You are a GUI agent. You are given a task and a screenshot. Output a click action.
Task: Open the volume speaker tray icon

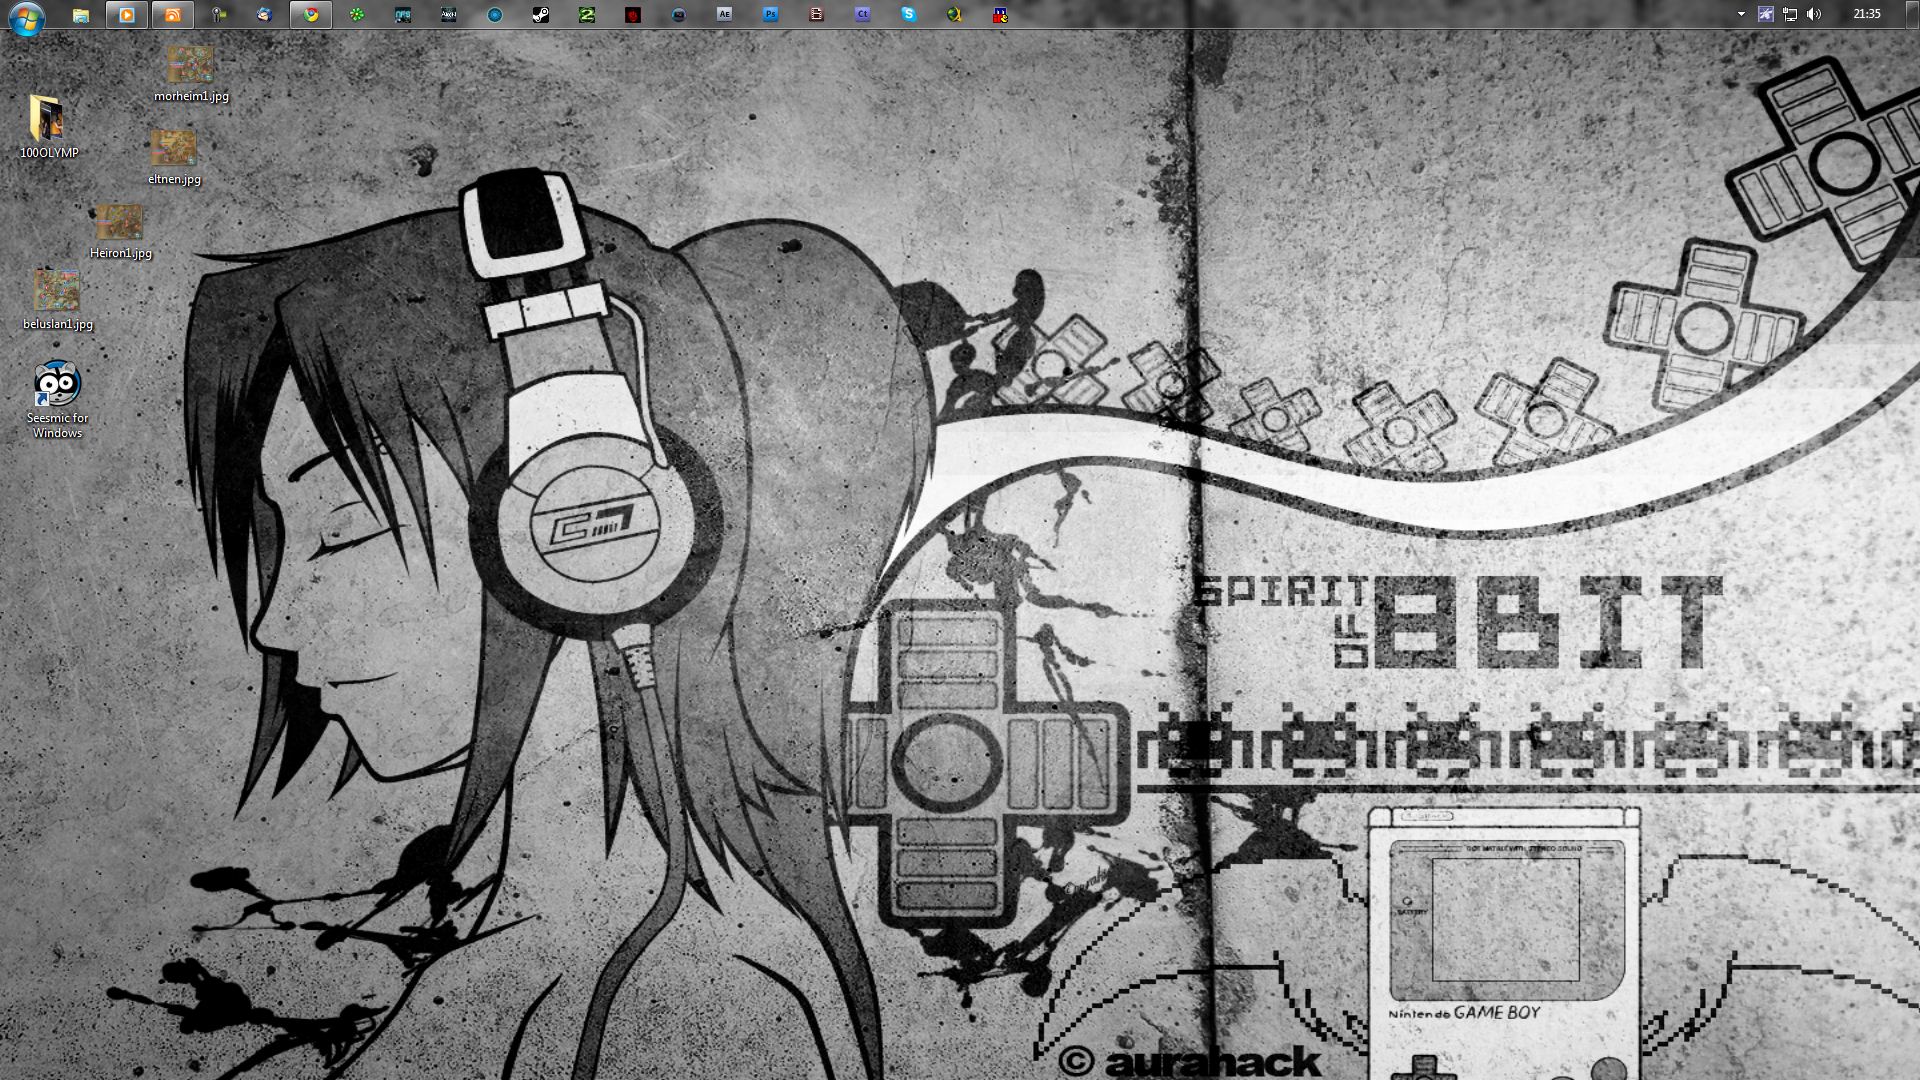[x=1814, y=14]
